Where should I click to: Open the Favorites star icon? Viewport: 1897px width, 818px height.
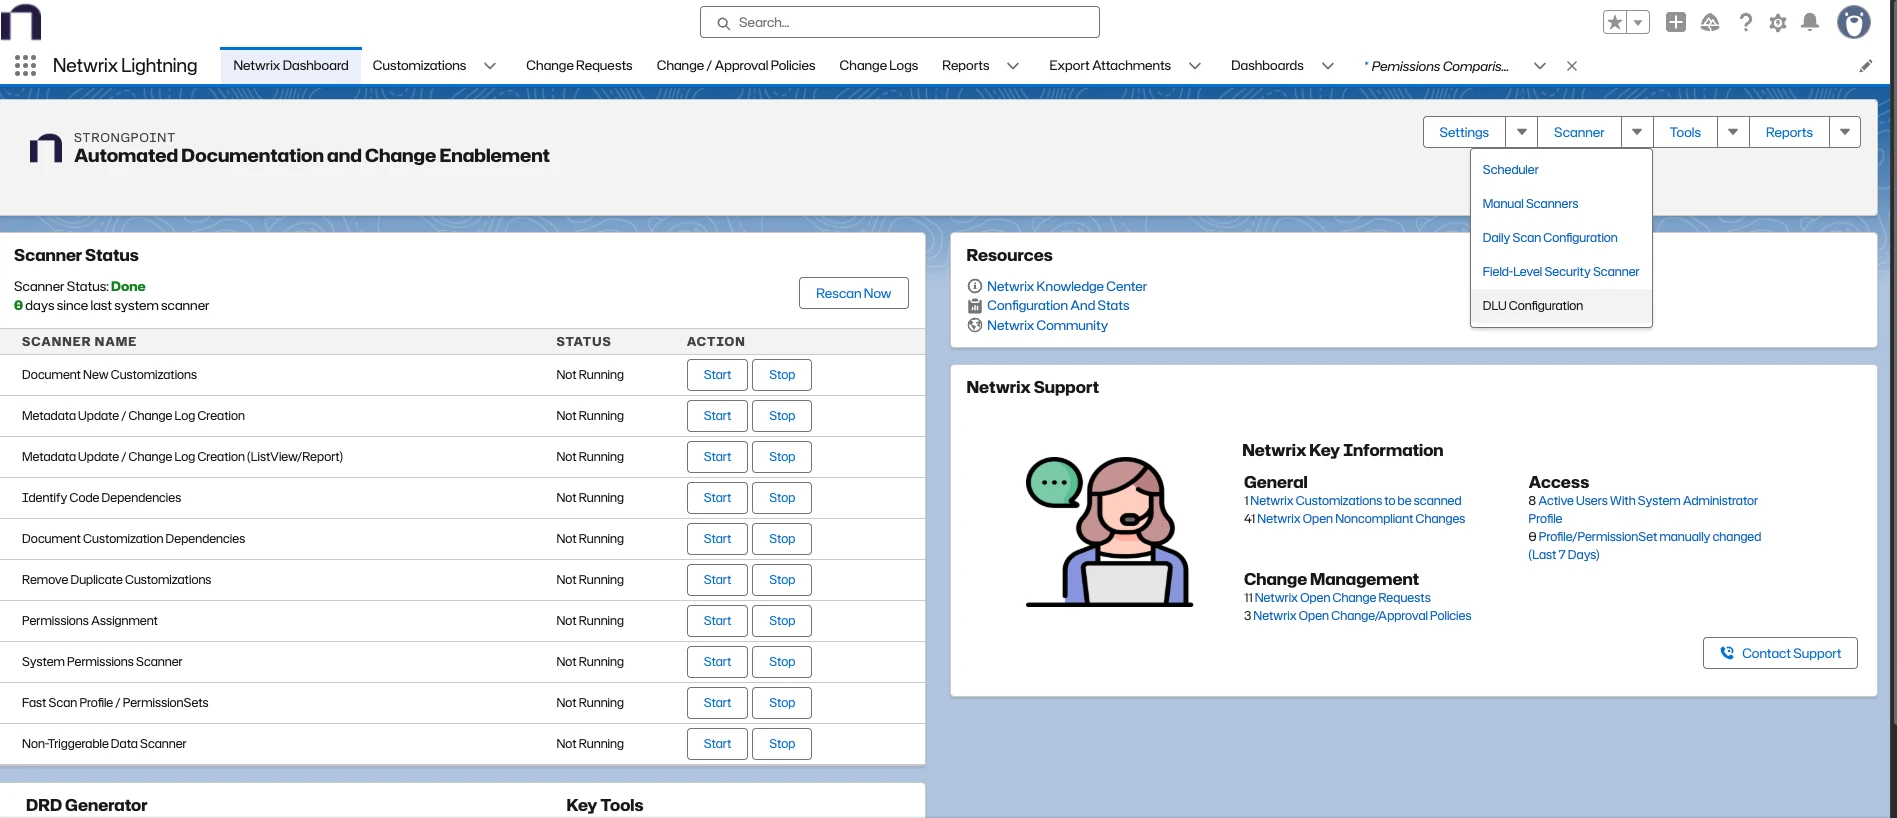pyautogui.click(x=1615, y=22)
